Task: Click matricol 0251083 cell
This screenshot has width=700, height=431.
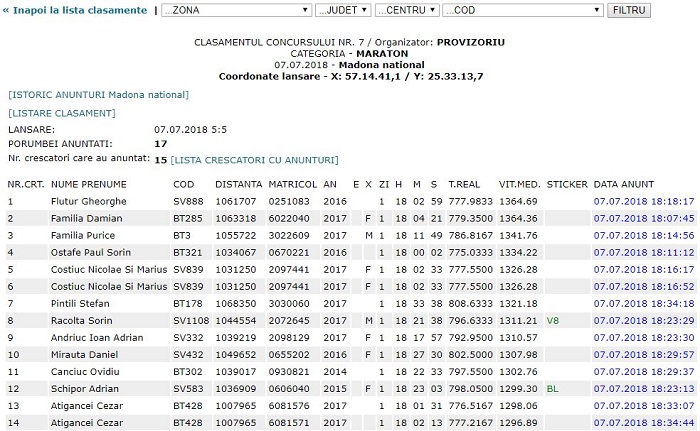Action: point(289,201)
